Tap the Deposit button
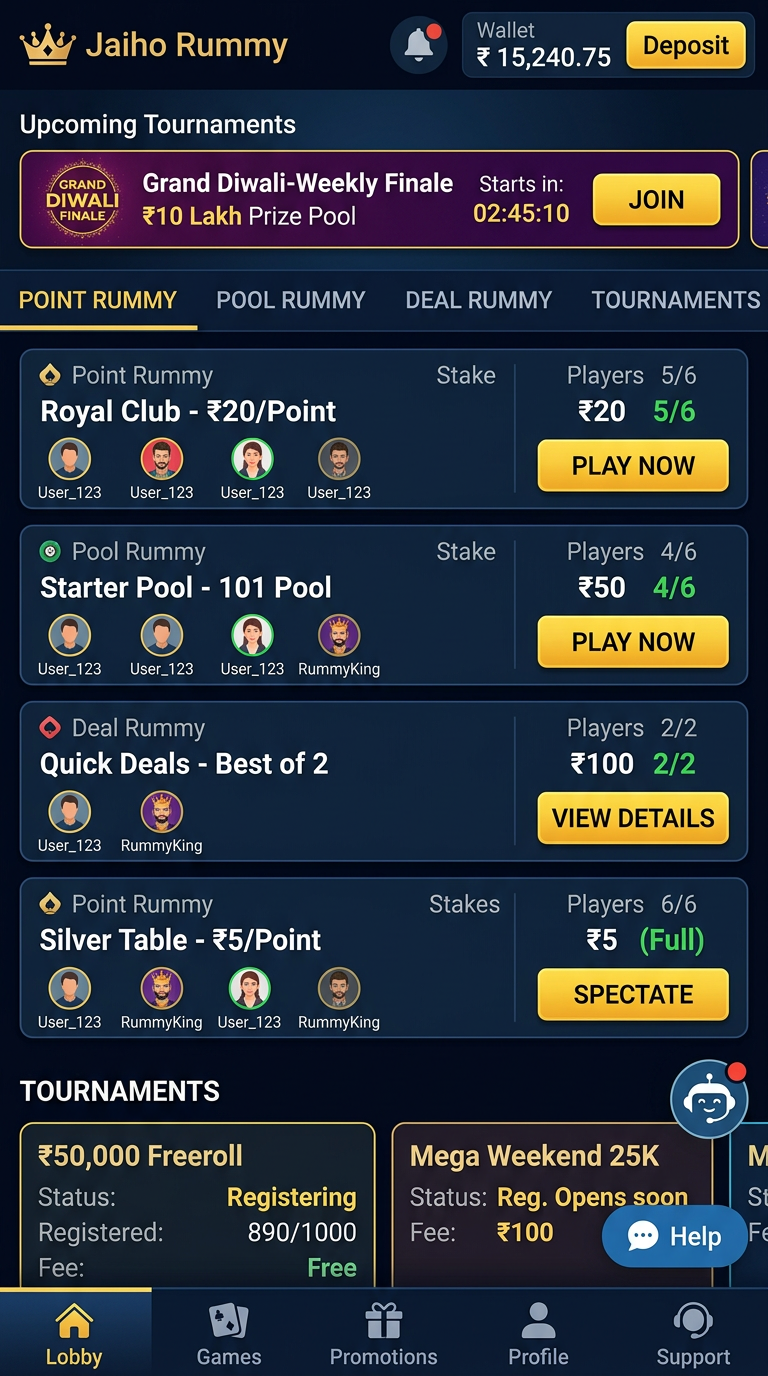768x1376 pixels. (x=686, y=46)
